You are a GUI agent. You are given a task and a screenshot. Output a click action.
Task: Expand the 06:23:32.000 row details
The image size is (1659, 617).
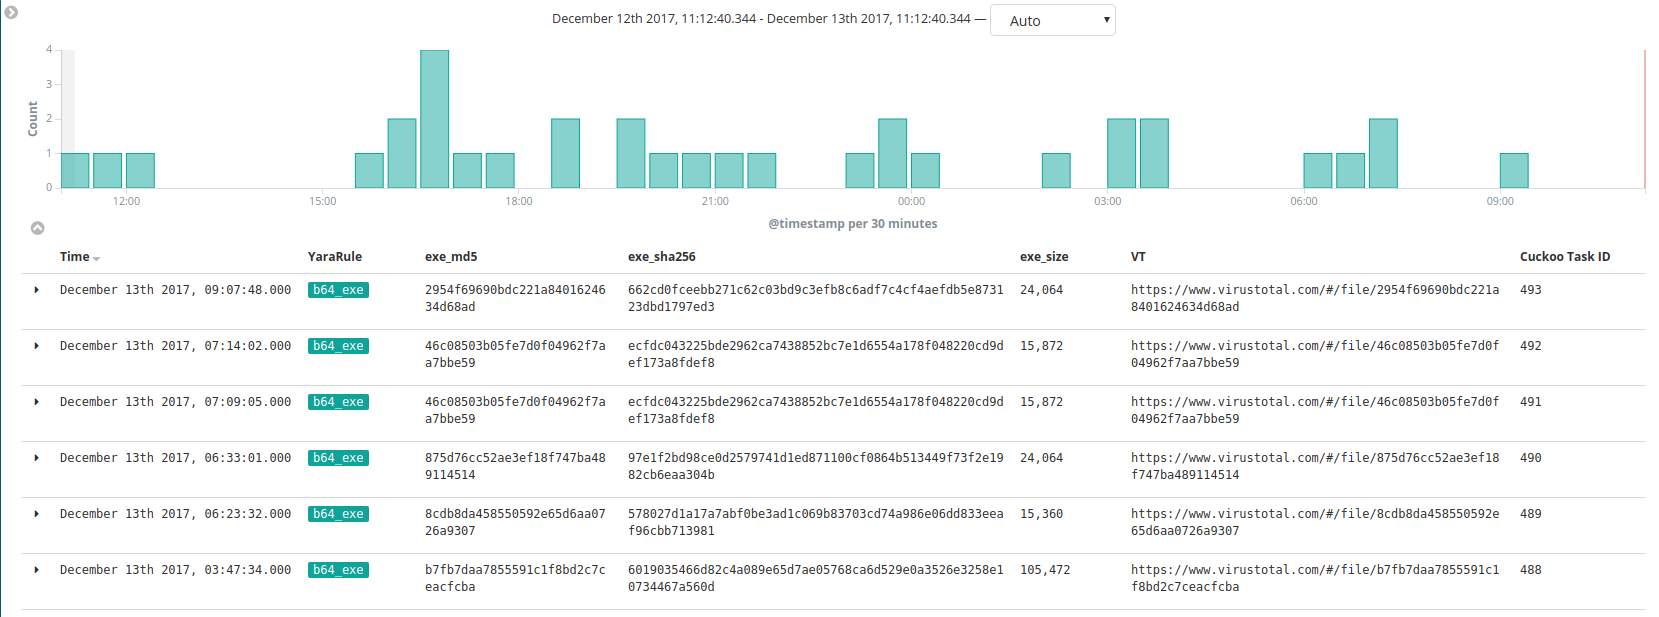point(37,514)
